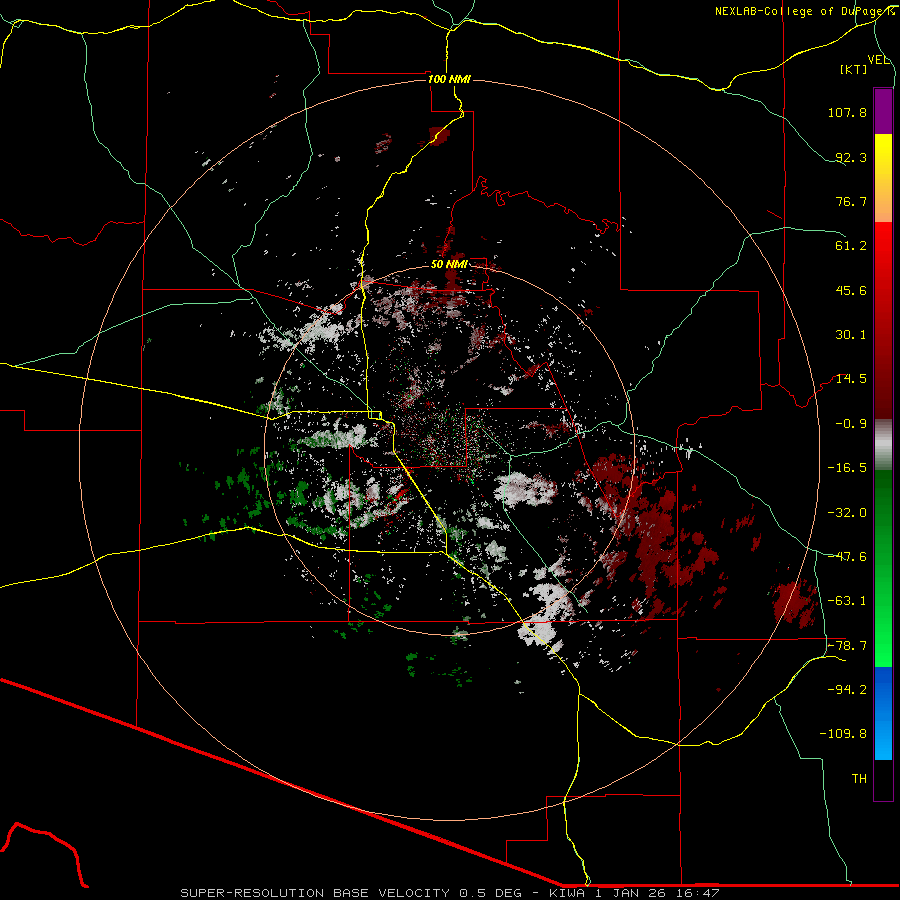Click the [KT] units label
The width and height of the screenshot is (900, 900).
(854, 69)
